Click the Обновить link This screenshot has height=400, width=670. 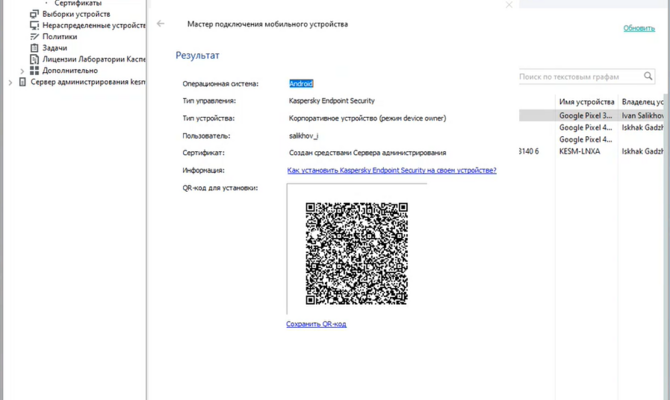639,28
